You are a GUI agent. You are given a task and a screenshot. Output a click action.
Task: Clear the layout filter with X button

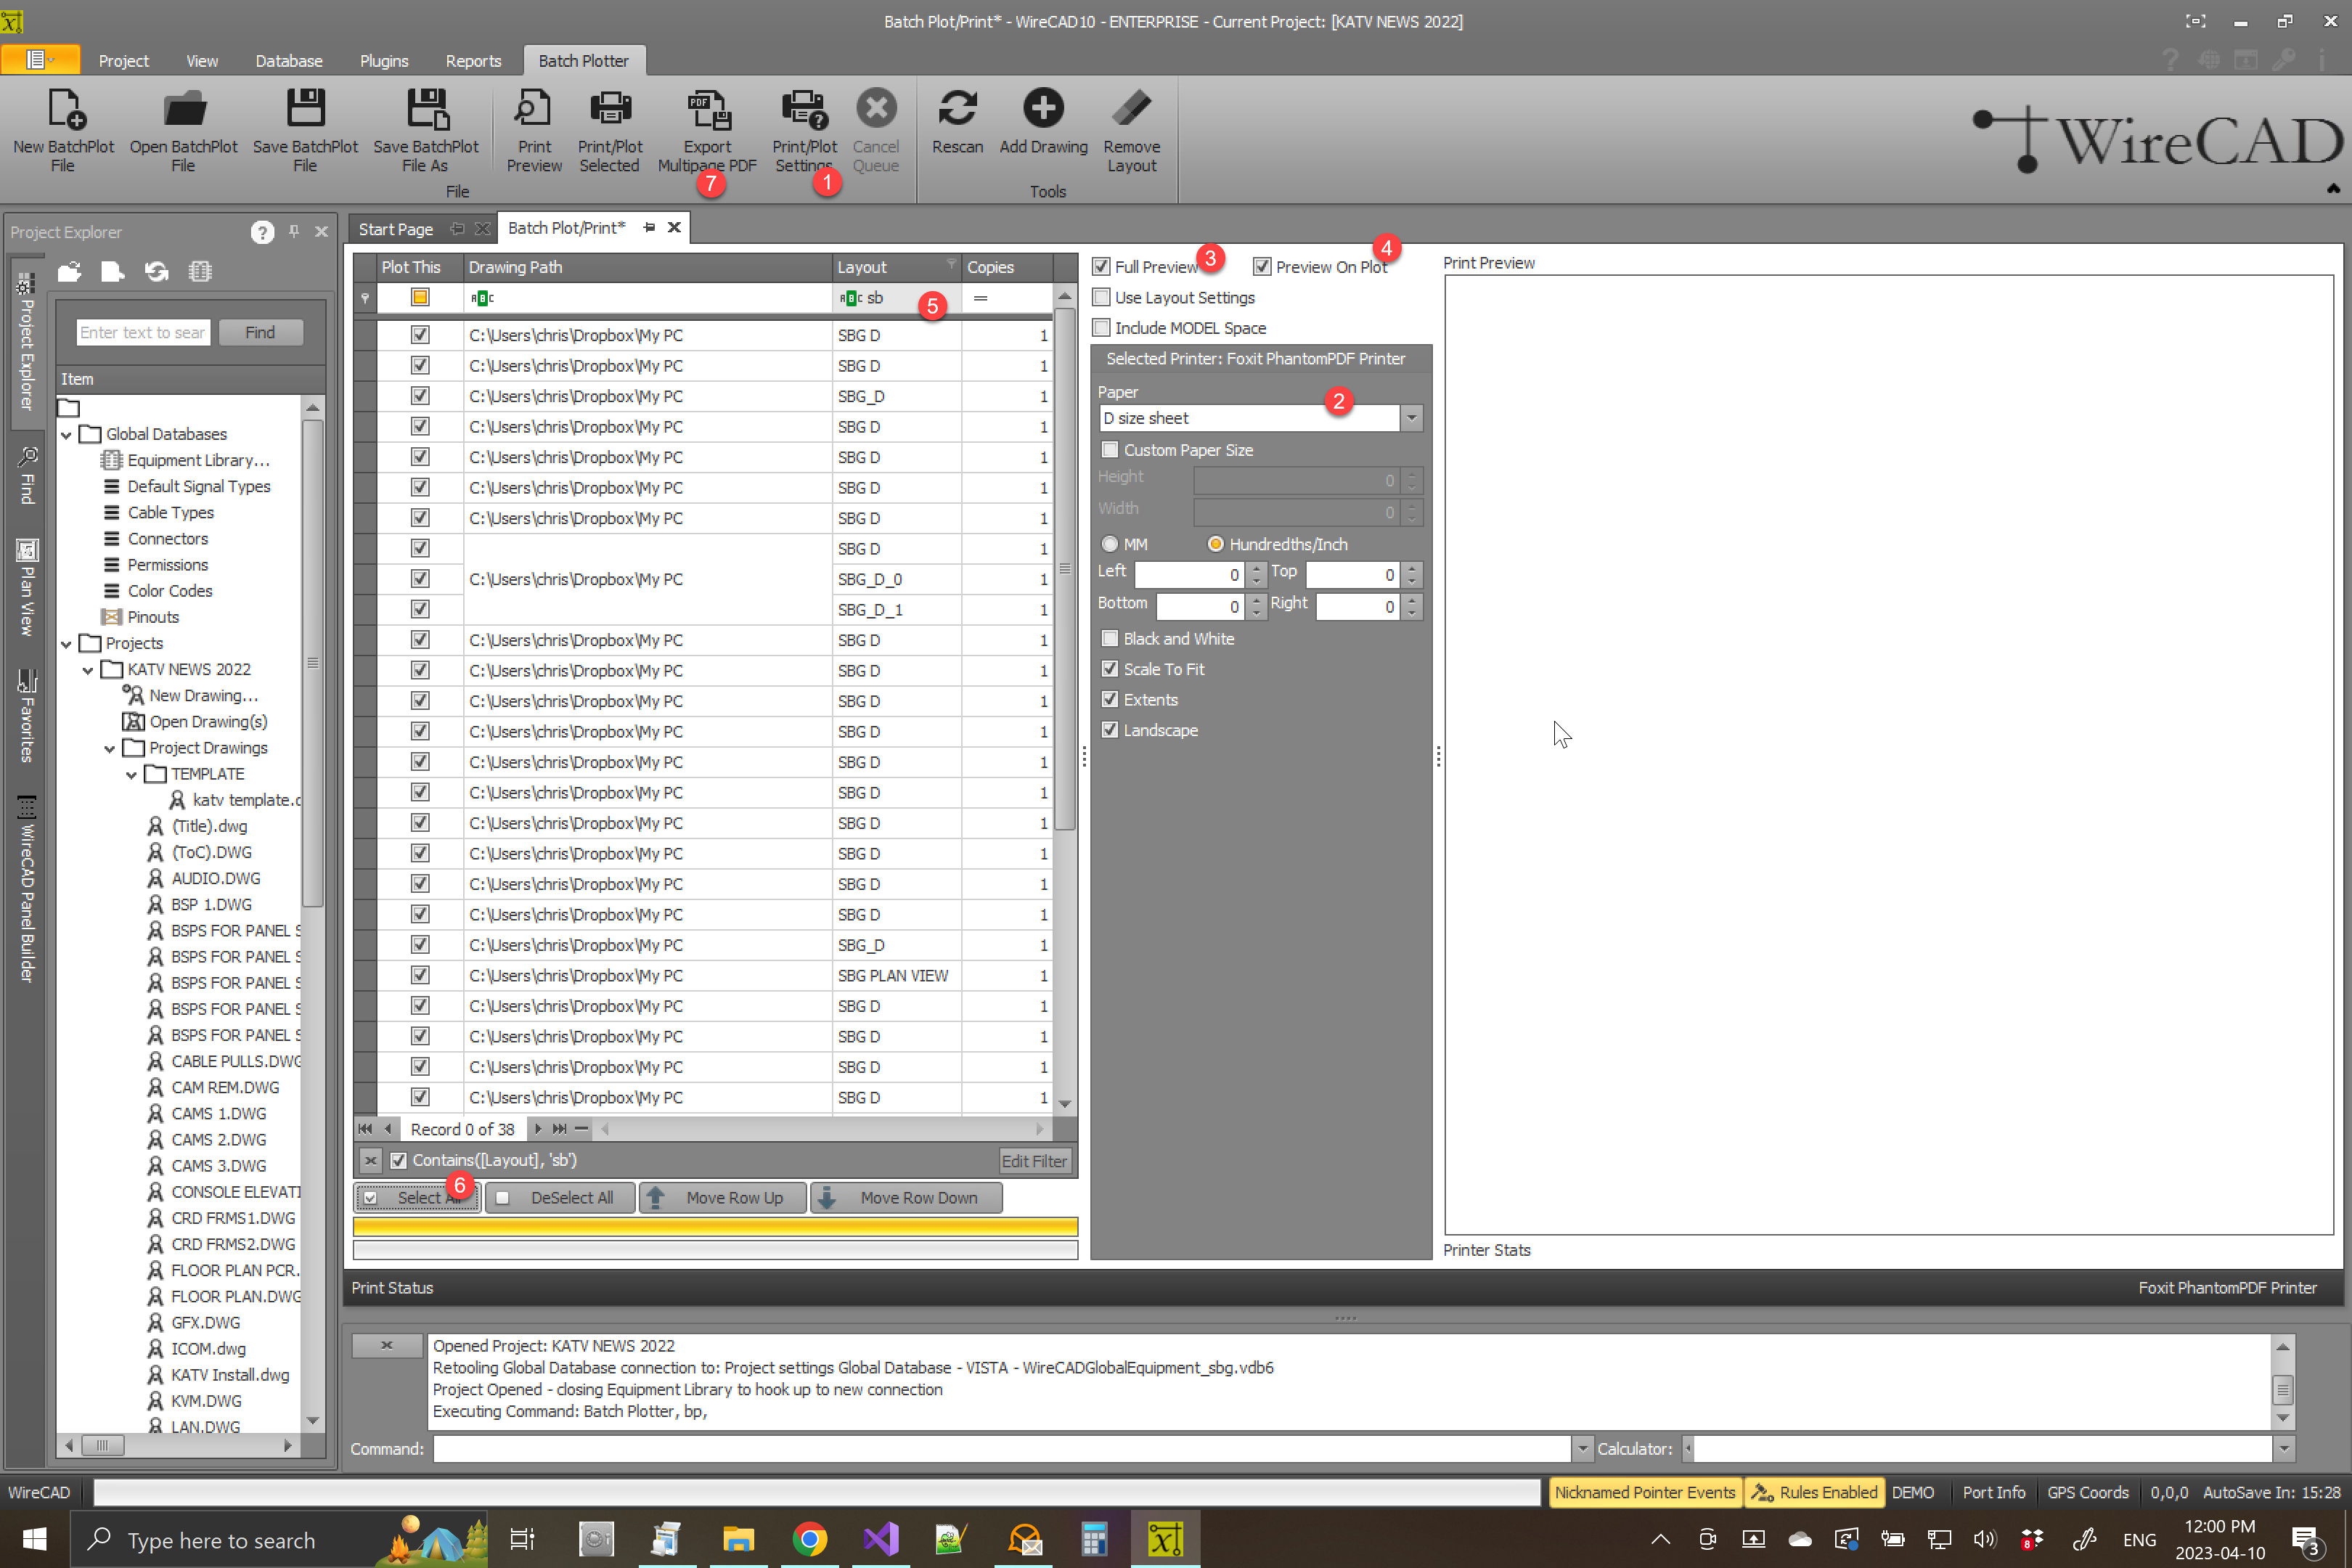pyautogui.click(x=370, y=1160)
